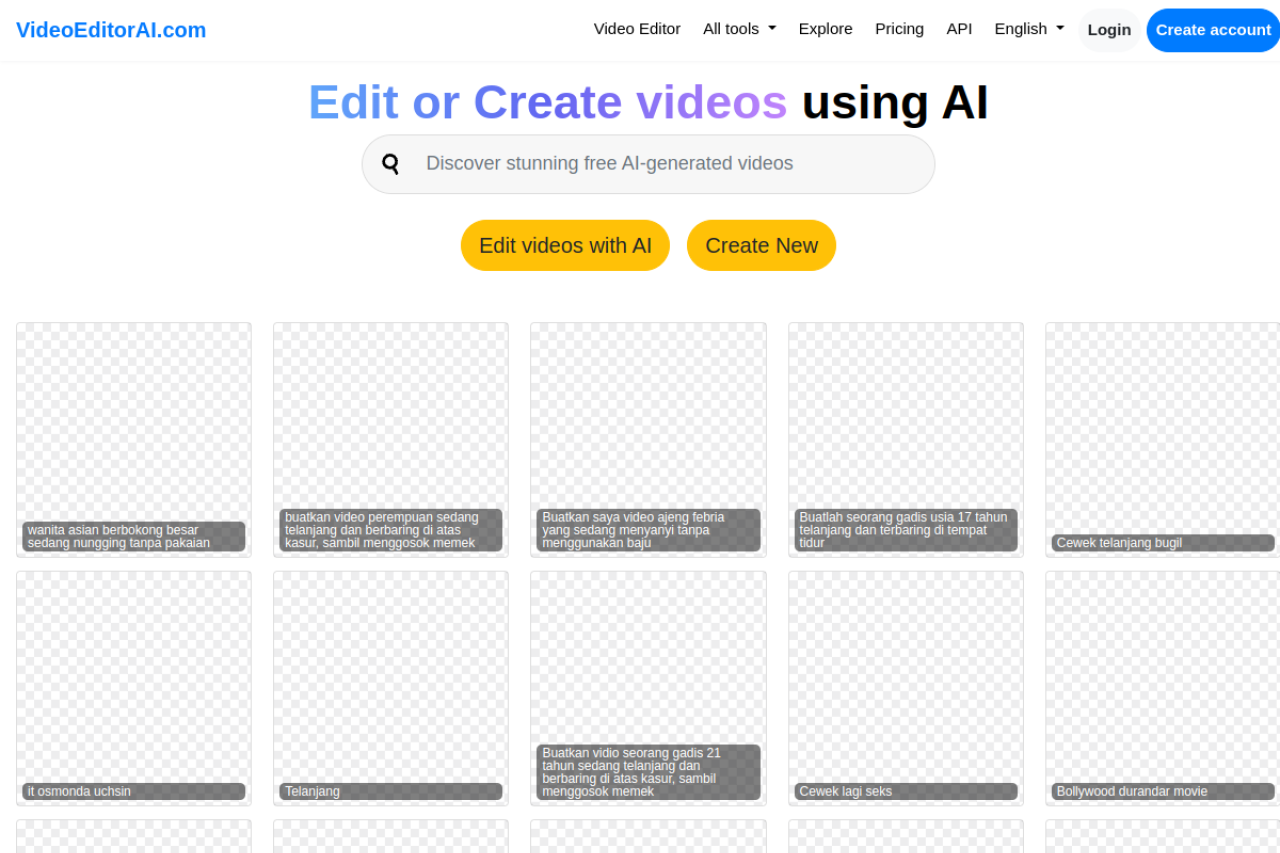
Task: Click the Create New button
Action: [x=761, y=245]
